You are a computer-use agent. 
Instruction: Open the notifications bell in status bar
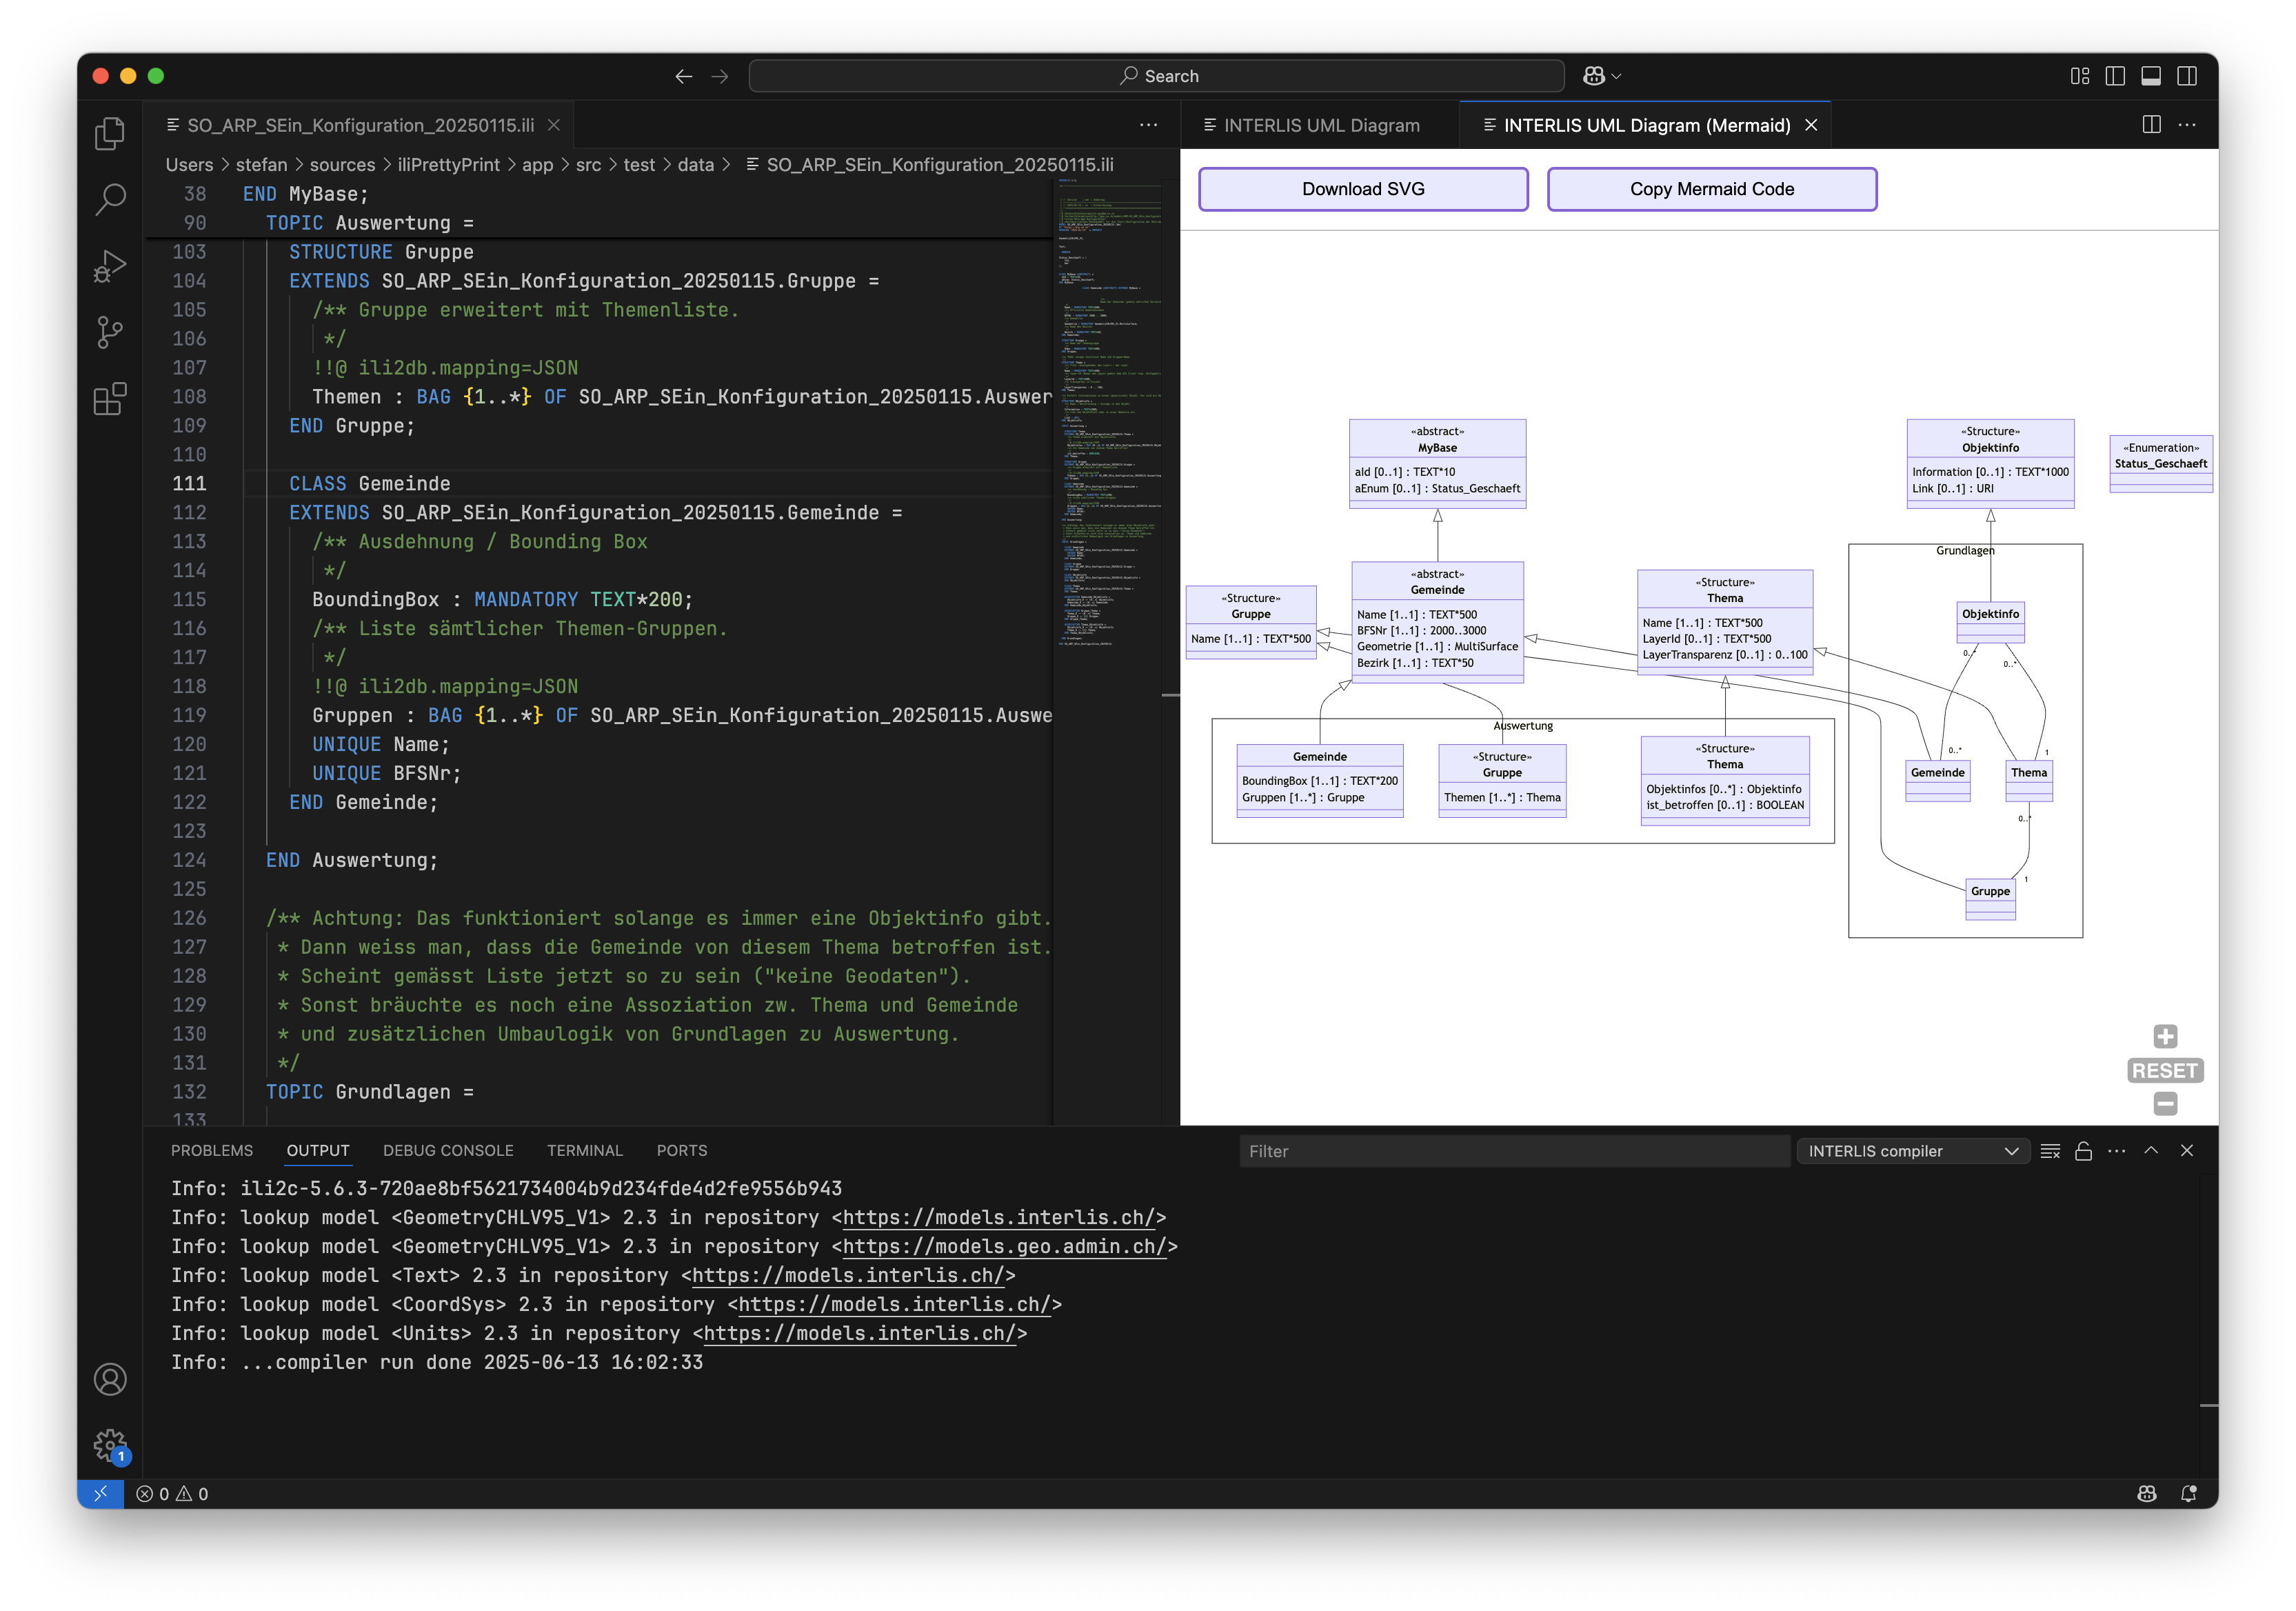(x=2188, y=1493)
